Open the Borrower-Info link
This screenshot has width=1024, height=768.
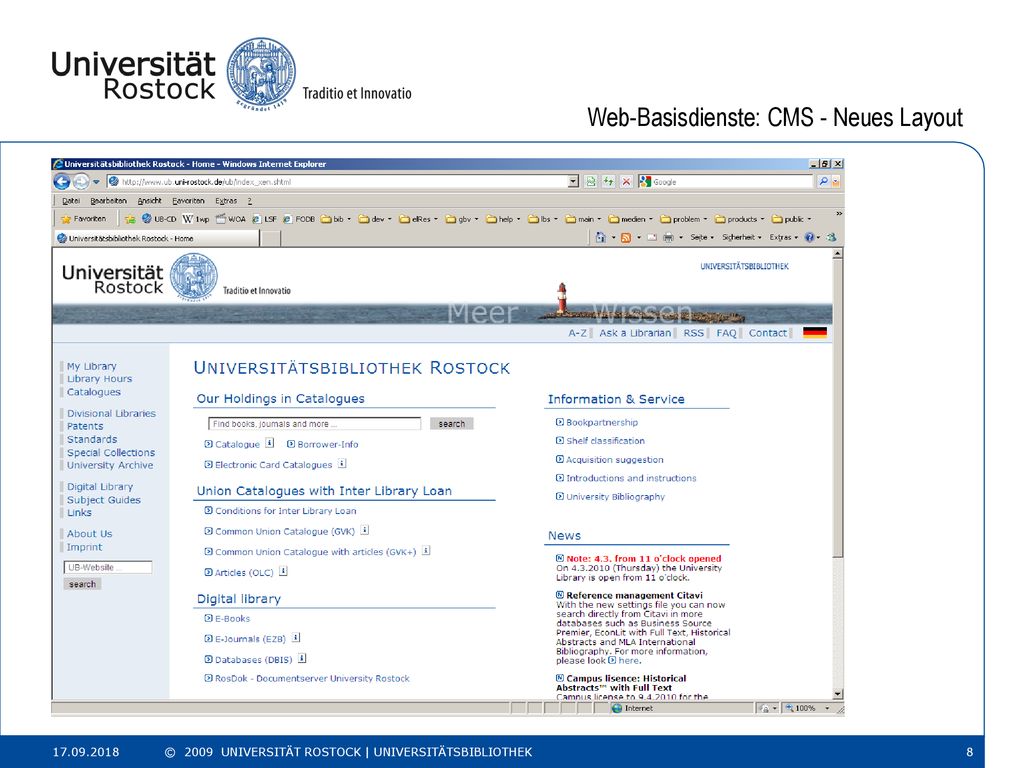coord(328,444)
